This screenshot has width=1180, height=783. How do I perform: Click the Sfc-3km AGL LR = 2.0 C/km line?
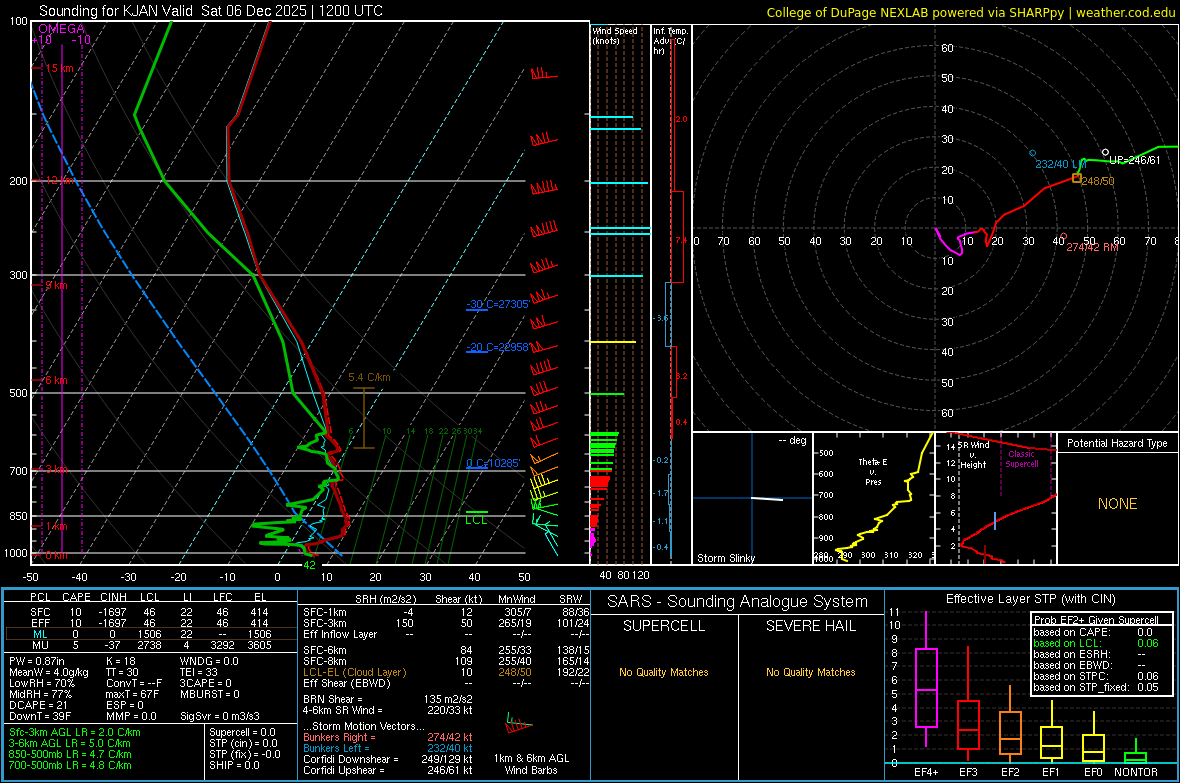tap(75, 732)
